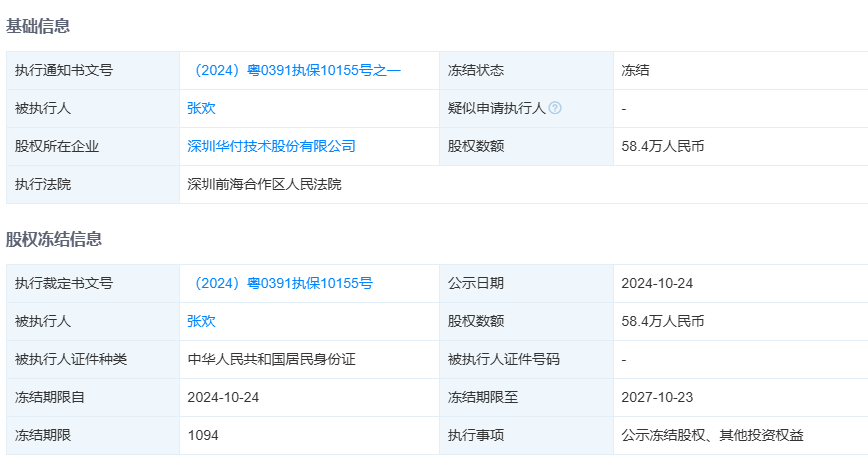The width and height of the screenshot is (868, 461).
Task: Click the 执行法院 label cell
Action: coord(43,184)
